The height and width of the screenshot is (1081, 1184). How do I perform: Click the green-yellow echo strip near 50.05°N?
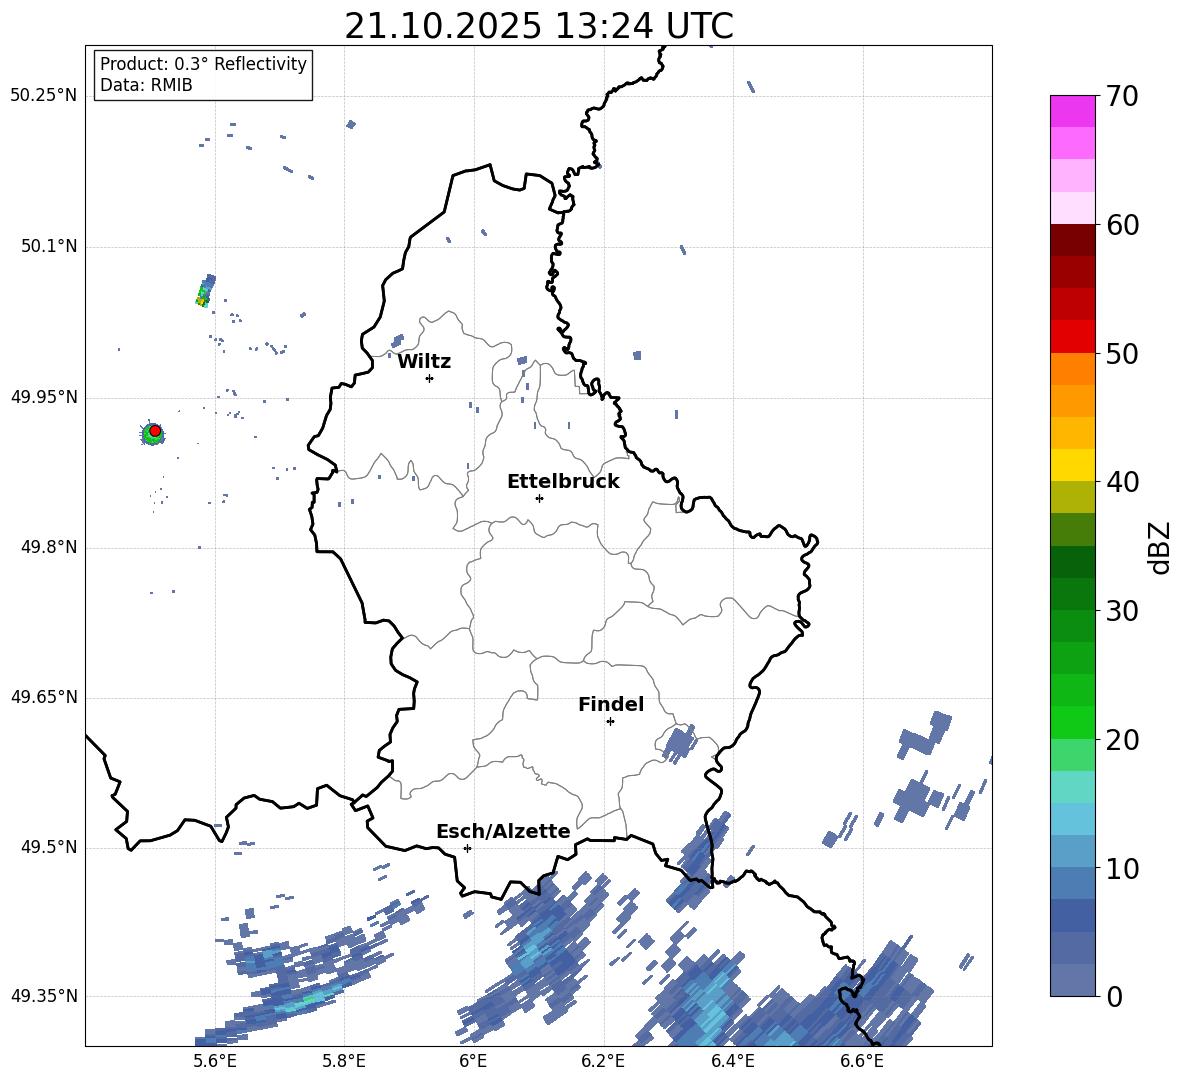click(x=205, y=291)
